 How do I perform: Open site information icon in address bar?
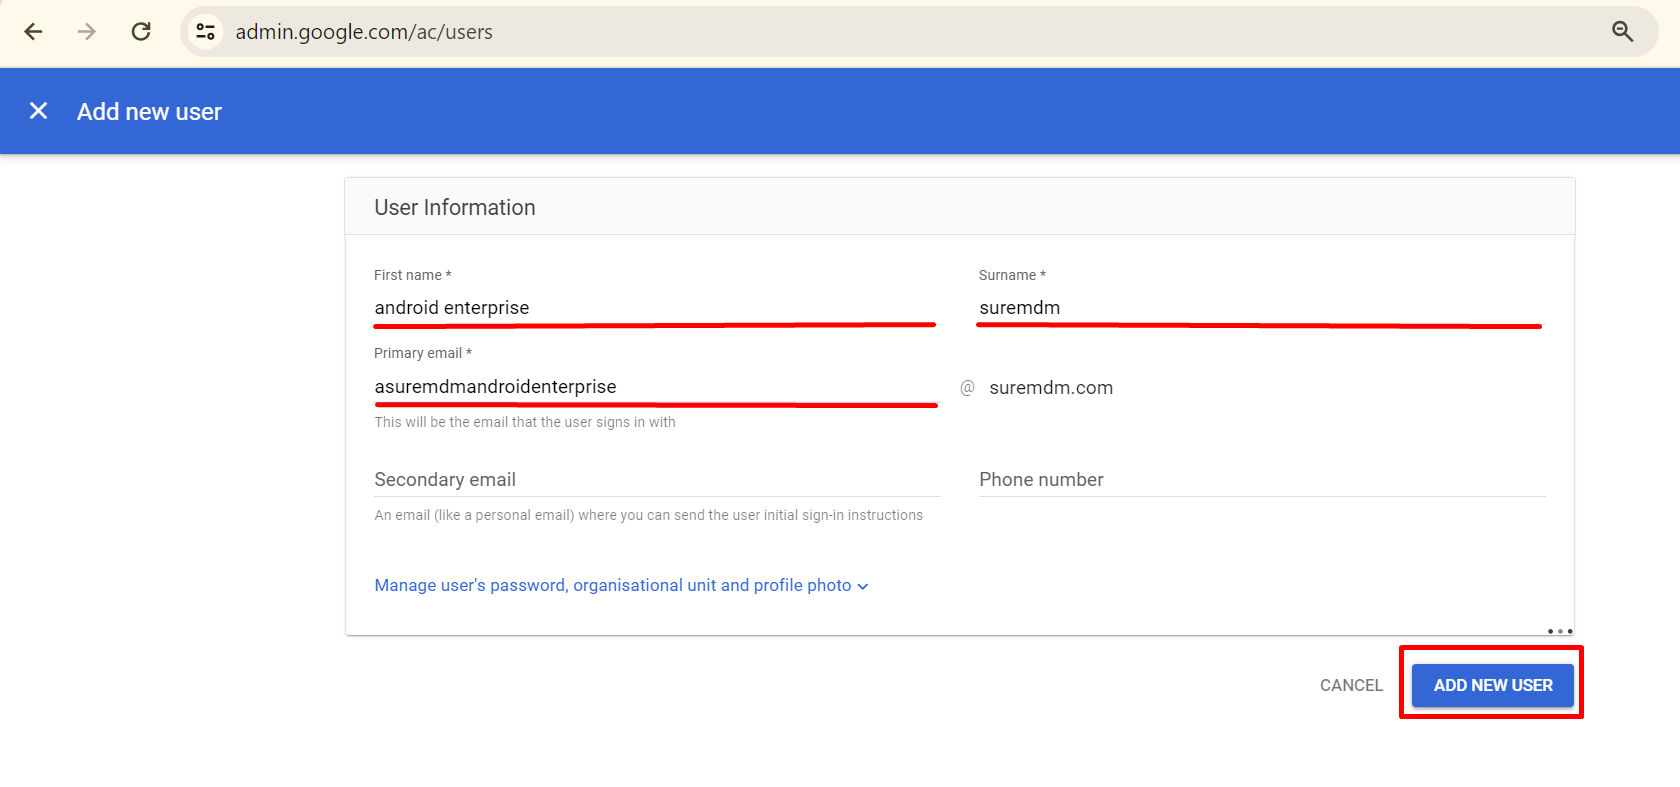[x=206, y=31]
